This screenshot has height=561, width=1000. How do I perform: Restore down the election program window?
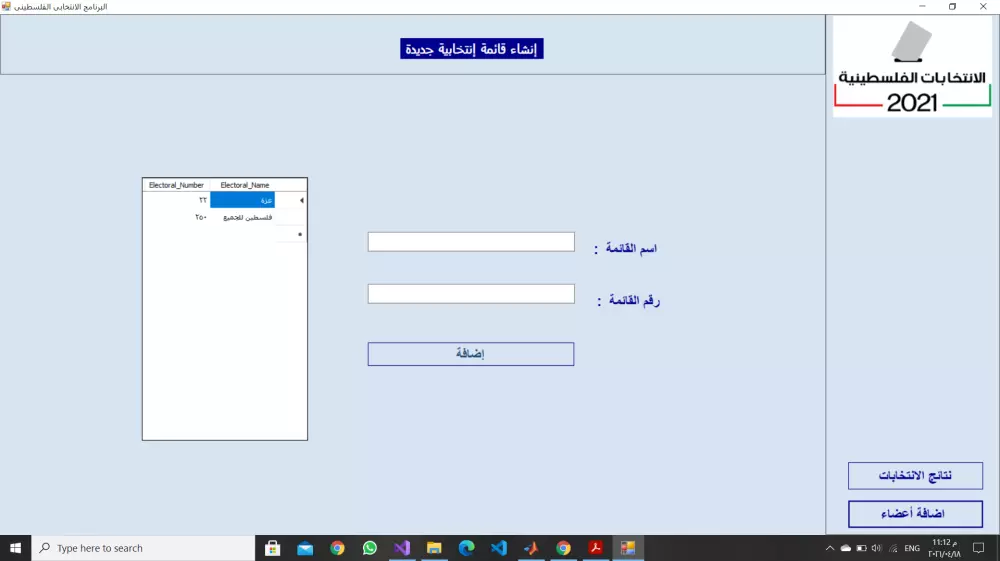(952, 6)
